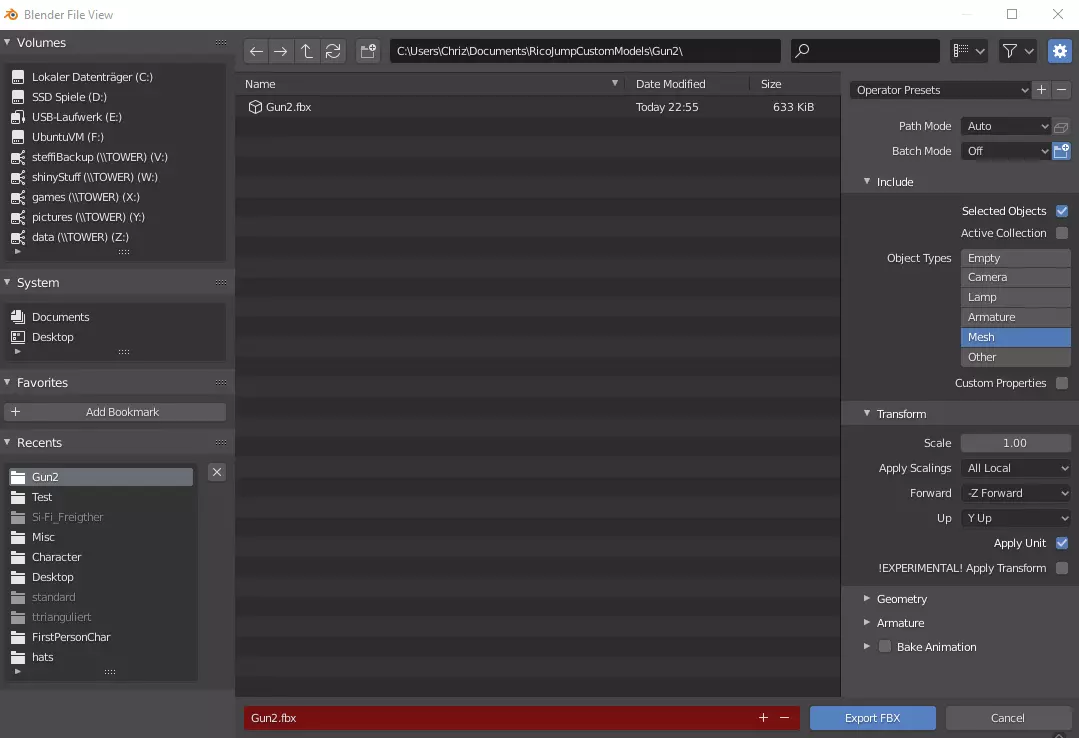The width and height of the screenshot is (1079, 738).
Task: Enable experimental Apply Transform checkbox
Action: pos(1062,569)
